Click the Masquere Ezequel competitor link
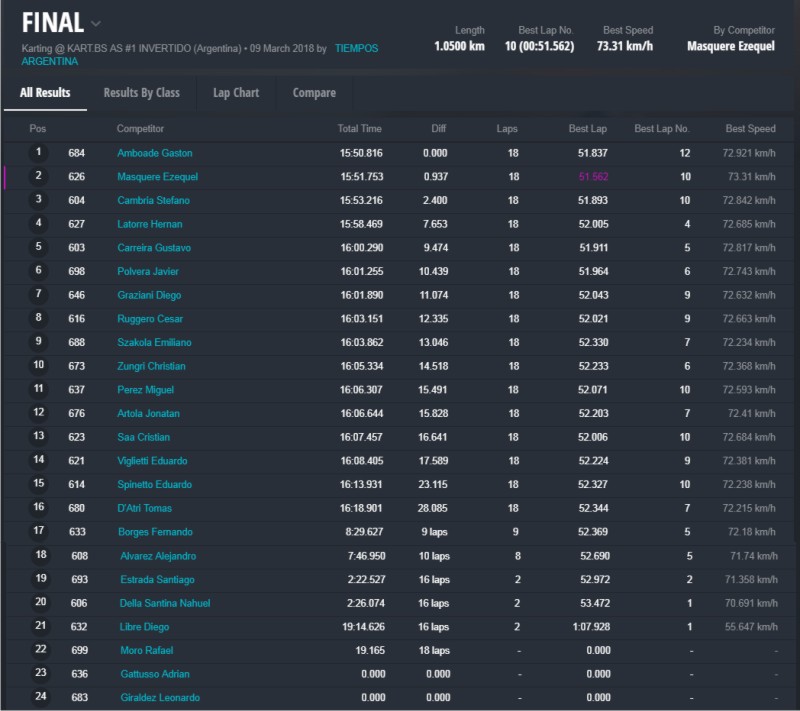 coord(157,177)
